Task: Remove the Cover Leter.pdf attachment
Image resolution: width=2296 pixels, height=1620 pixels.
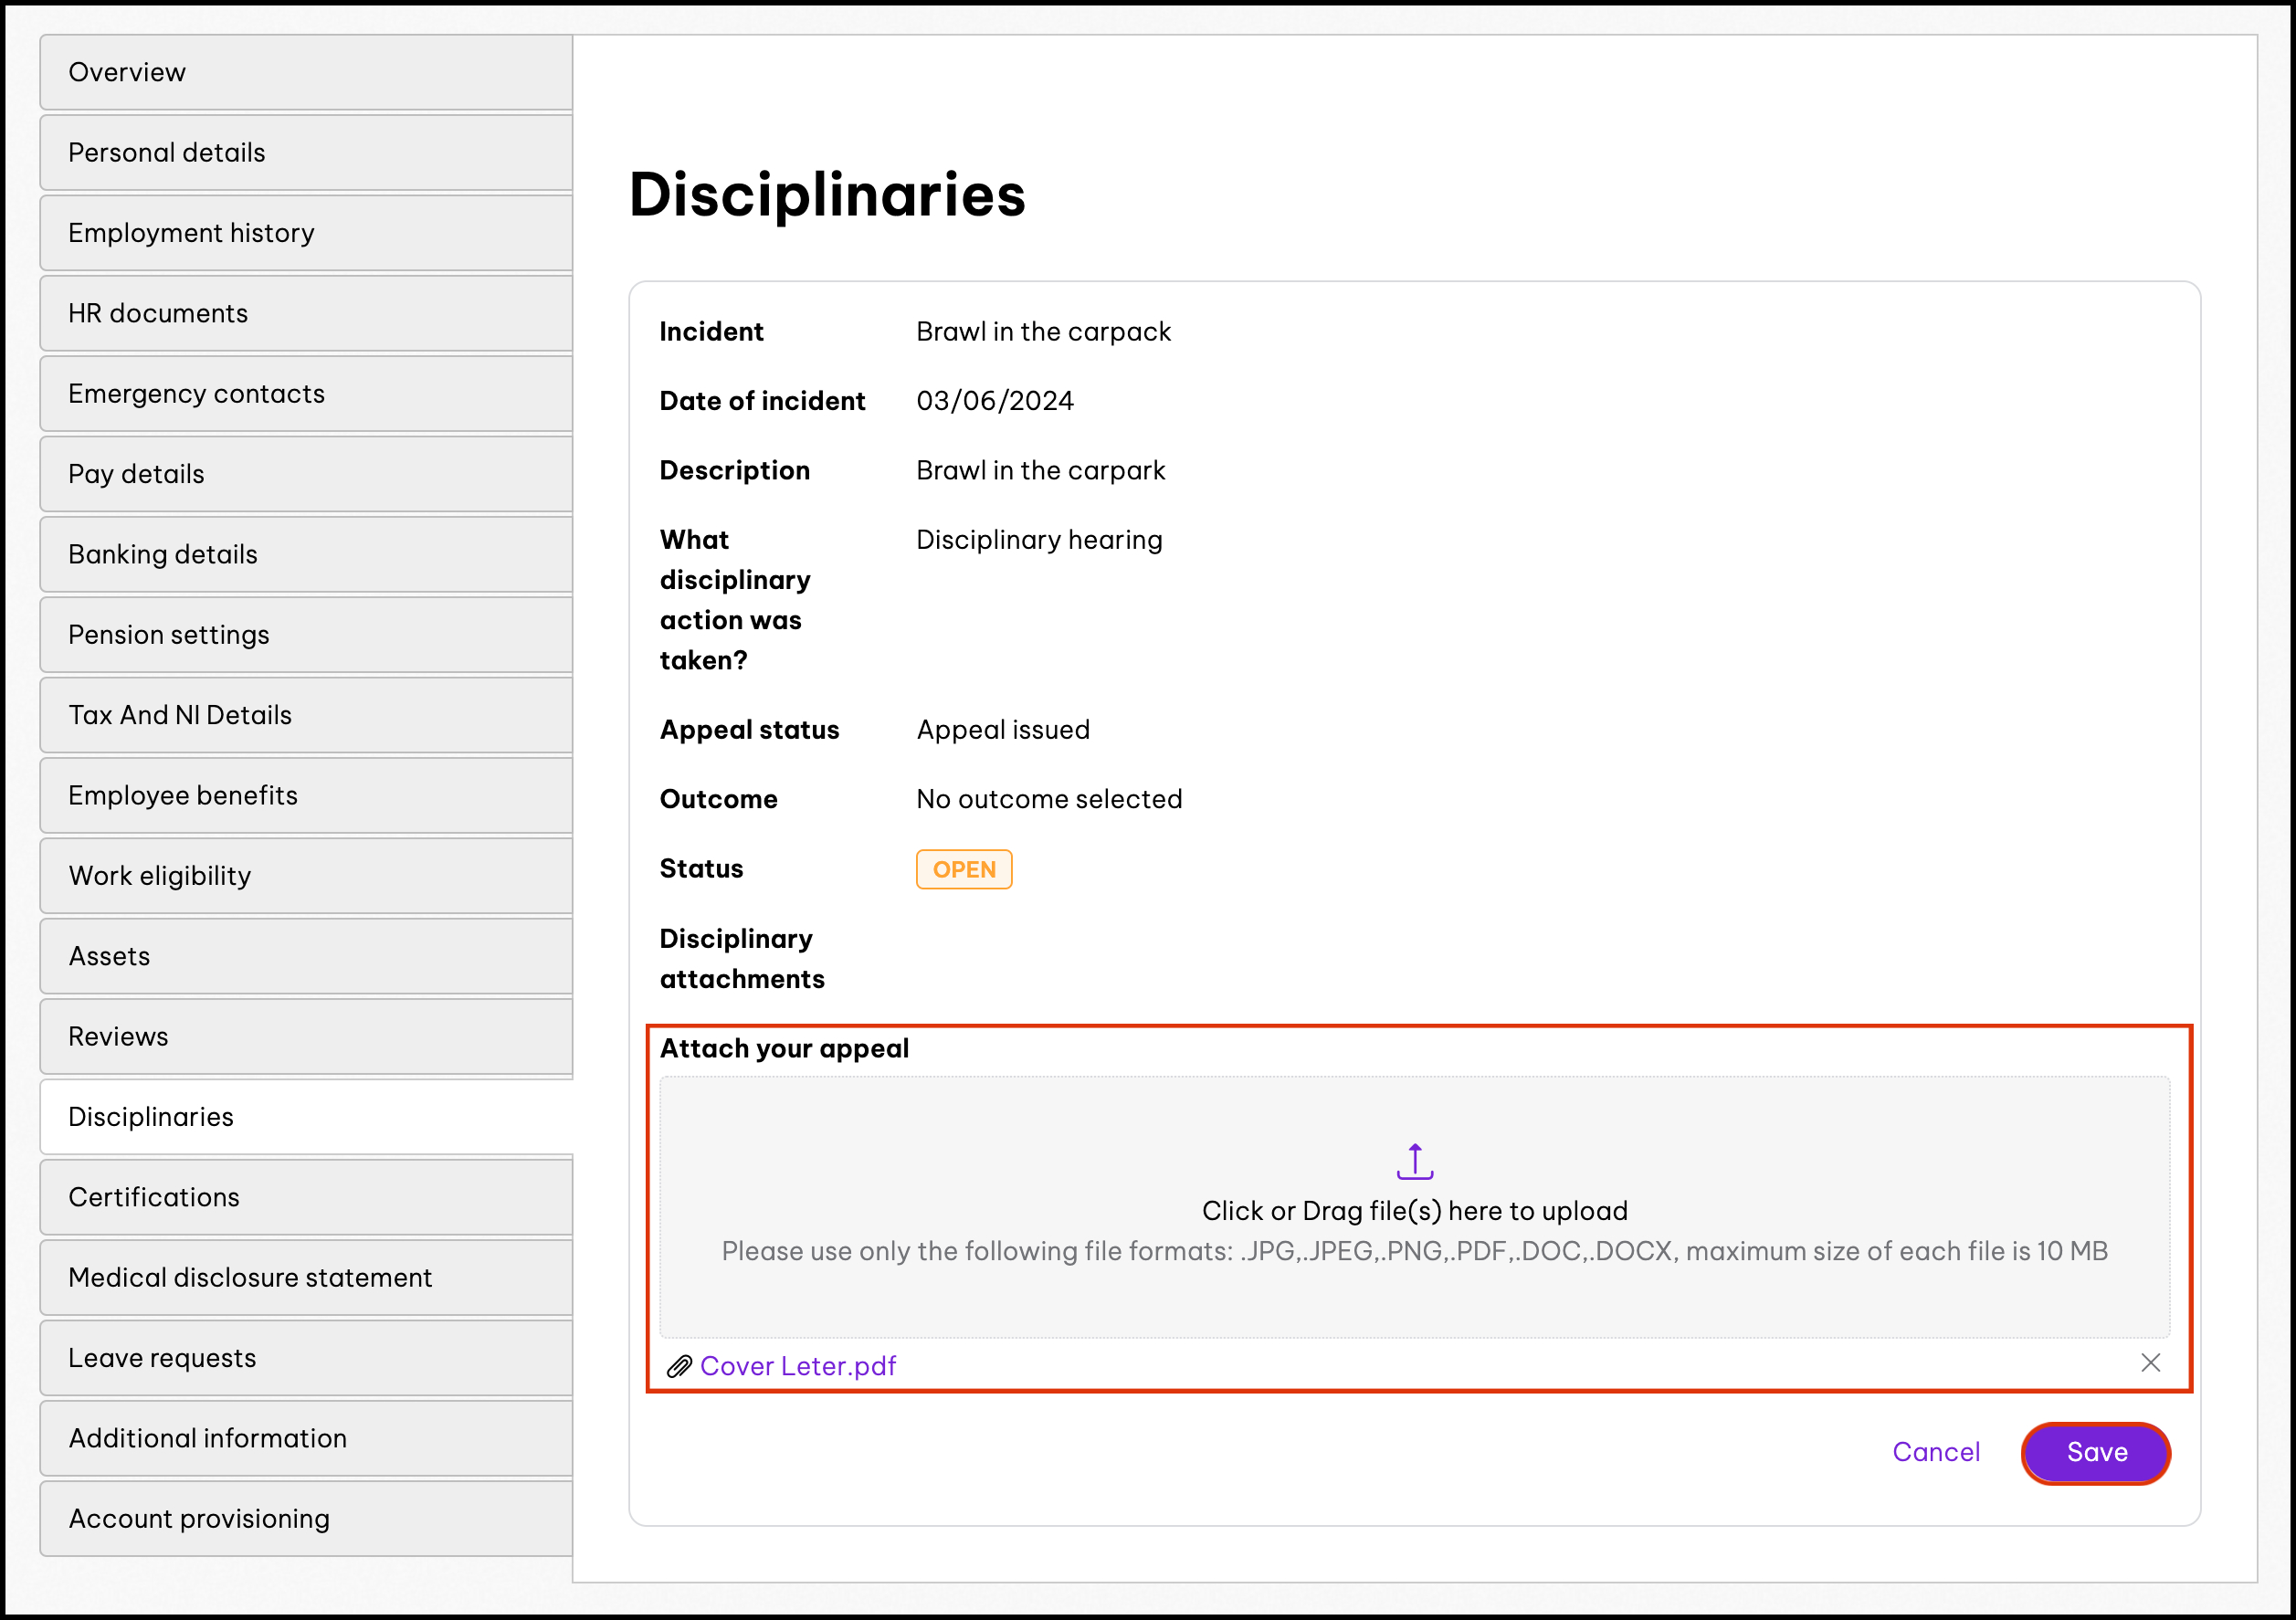Action: tap(2150, 1363)
